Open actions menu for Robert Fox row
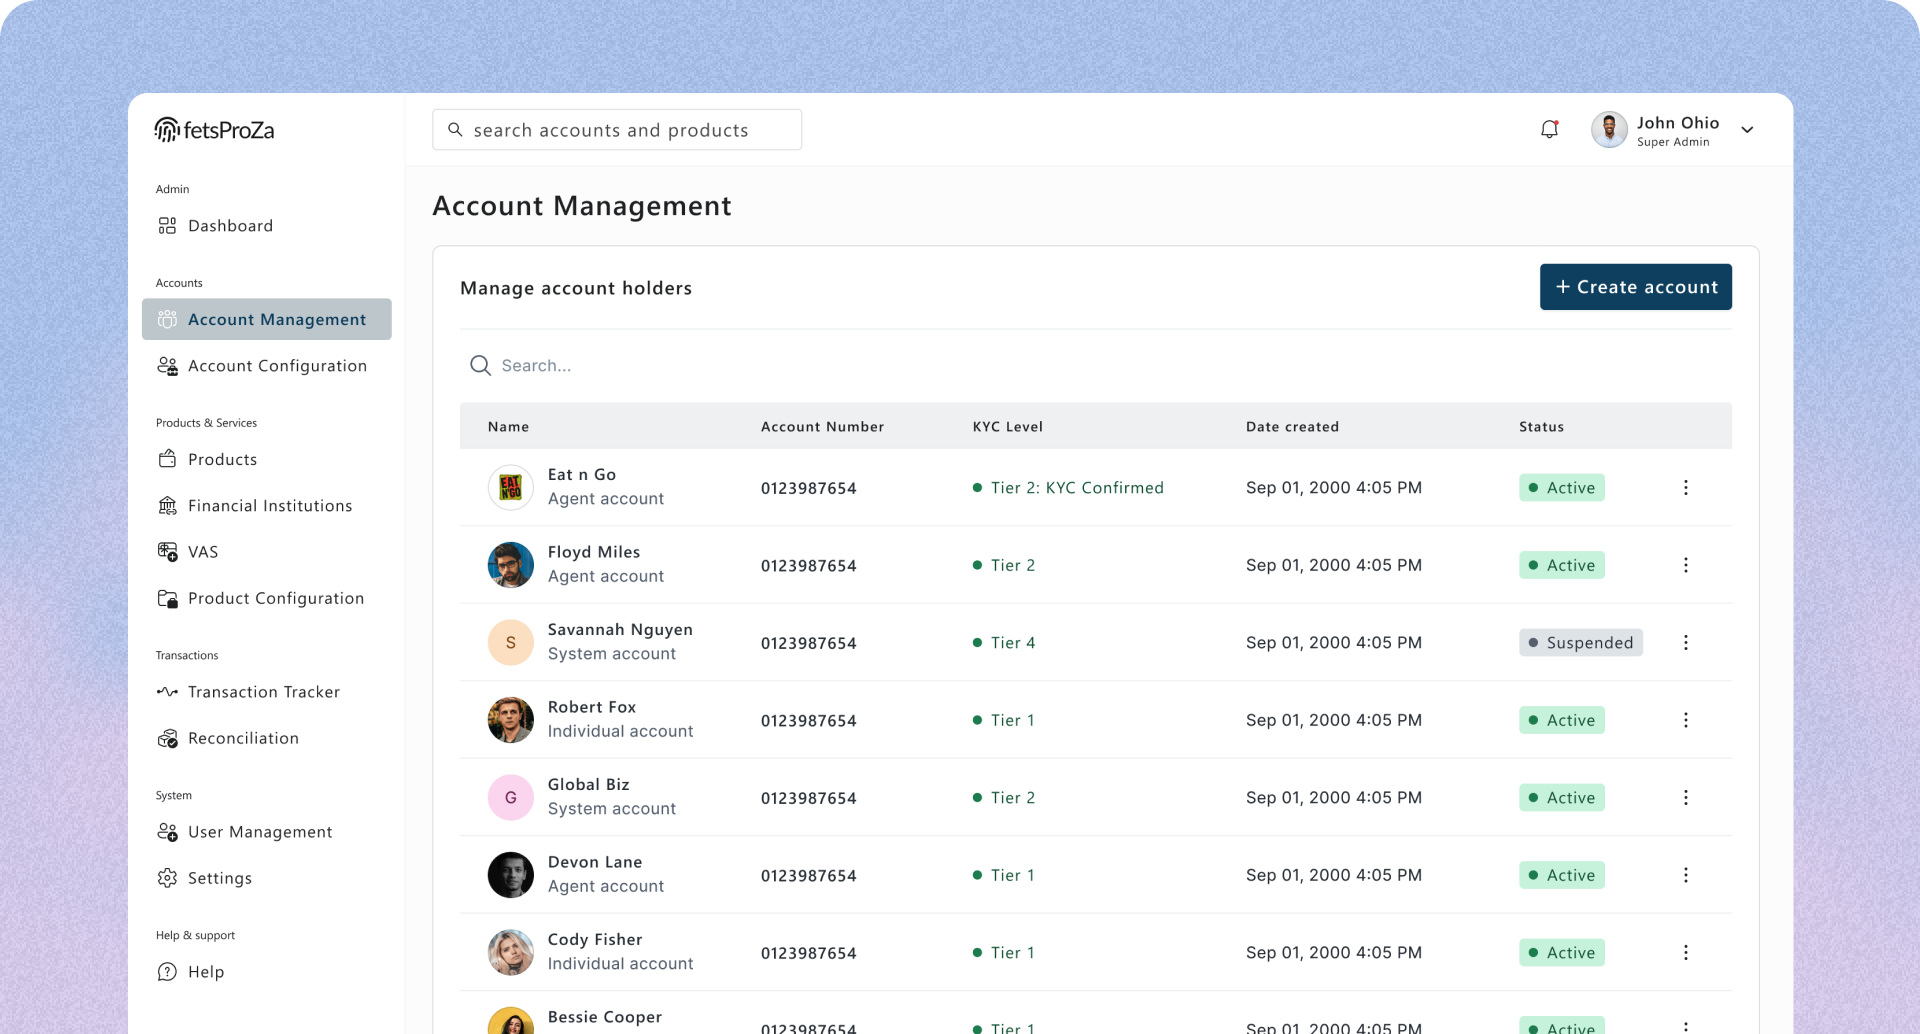 point(1686,720)
